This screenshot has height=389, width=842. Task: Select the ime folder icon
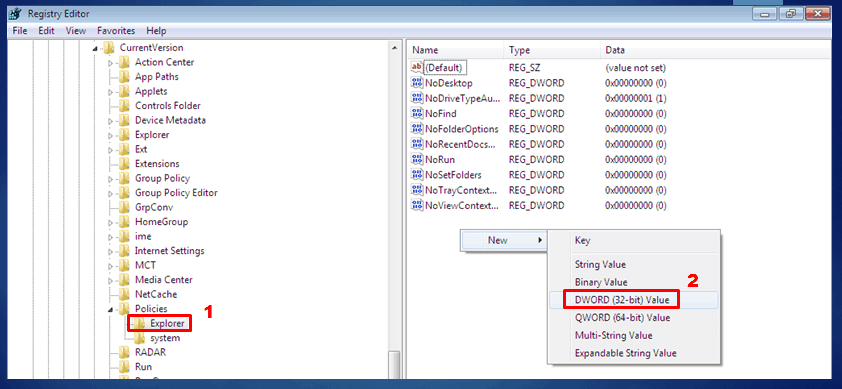125,236
